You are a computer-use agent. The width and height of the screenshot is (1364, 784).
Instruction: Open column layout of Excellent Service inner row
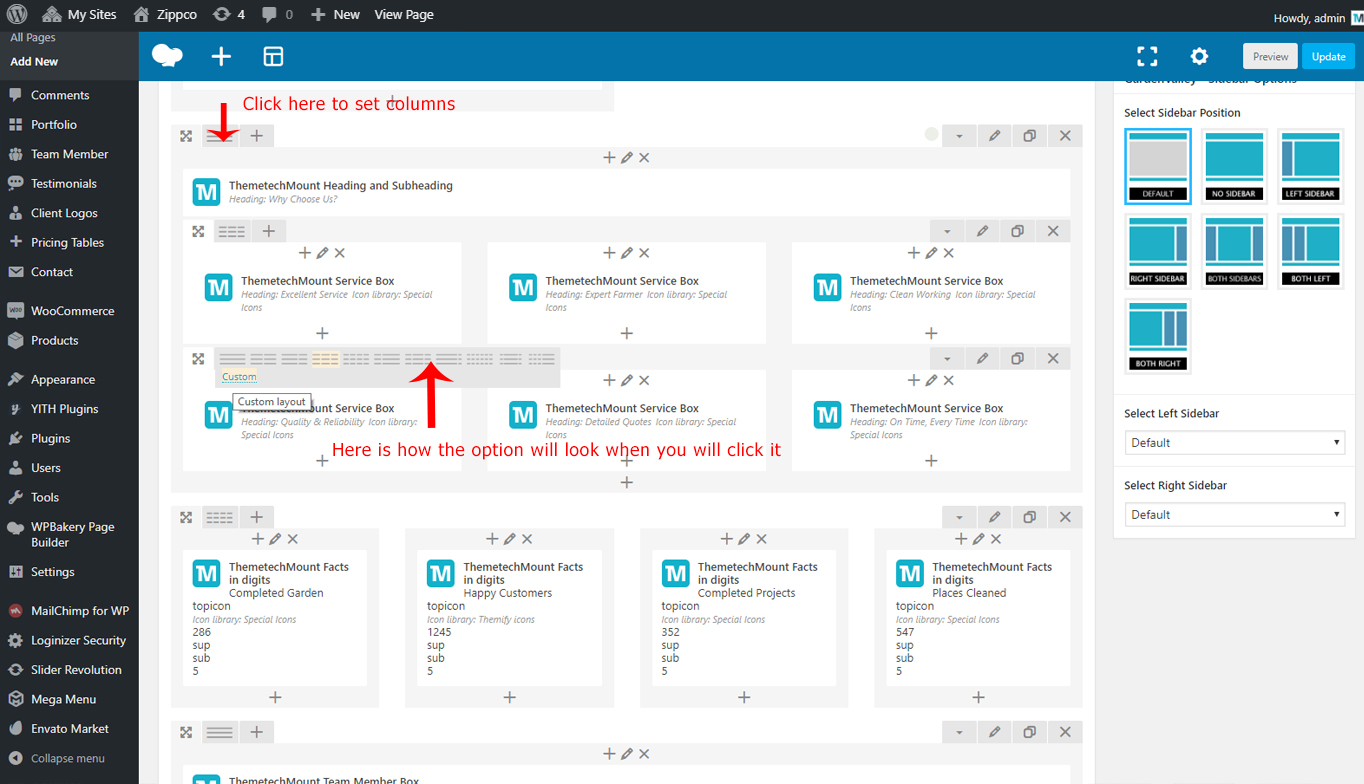pyautogui.click(x=231, y=231)
